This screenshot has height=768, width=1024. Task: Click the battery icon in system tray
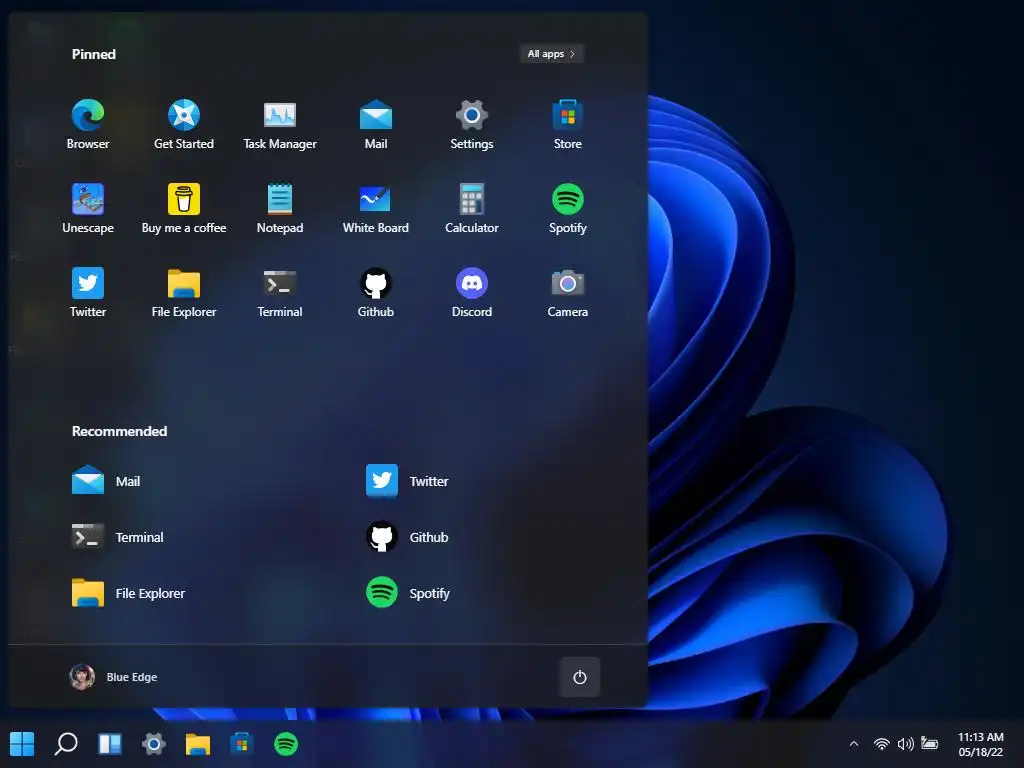(x=929, y=743)
